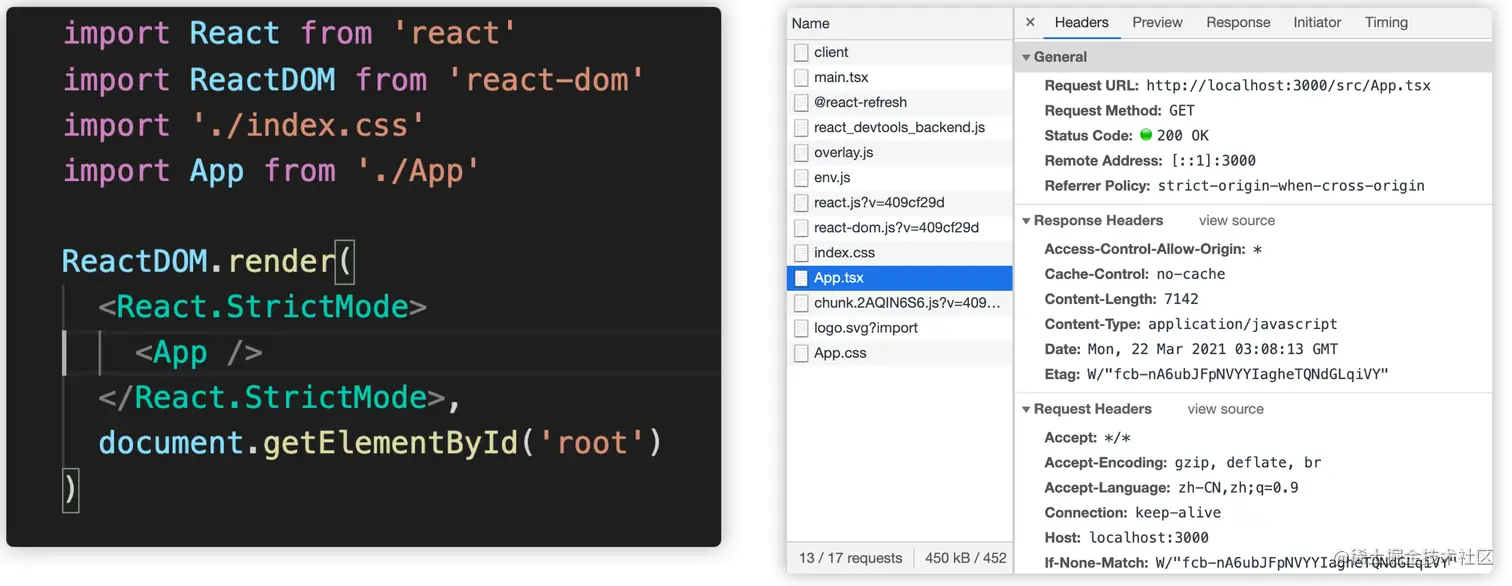1512x586 pixels.
Task: Click the file icon for chunk.2AQIN6S6.js
Action: (x=801, y=303)
